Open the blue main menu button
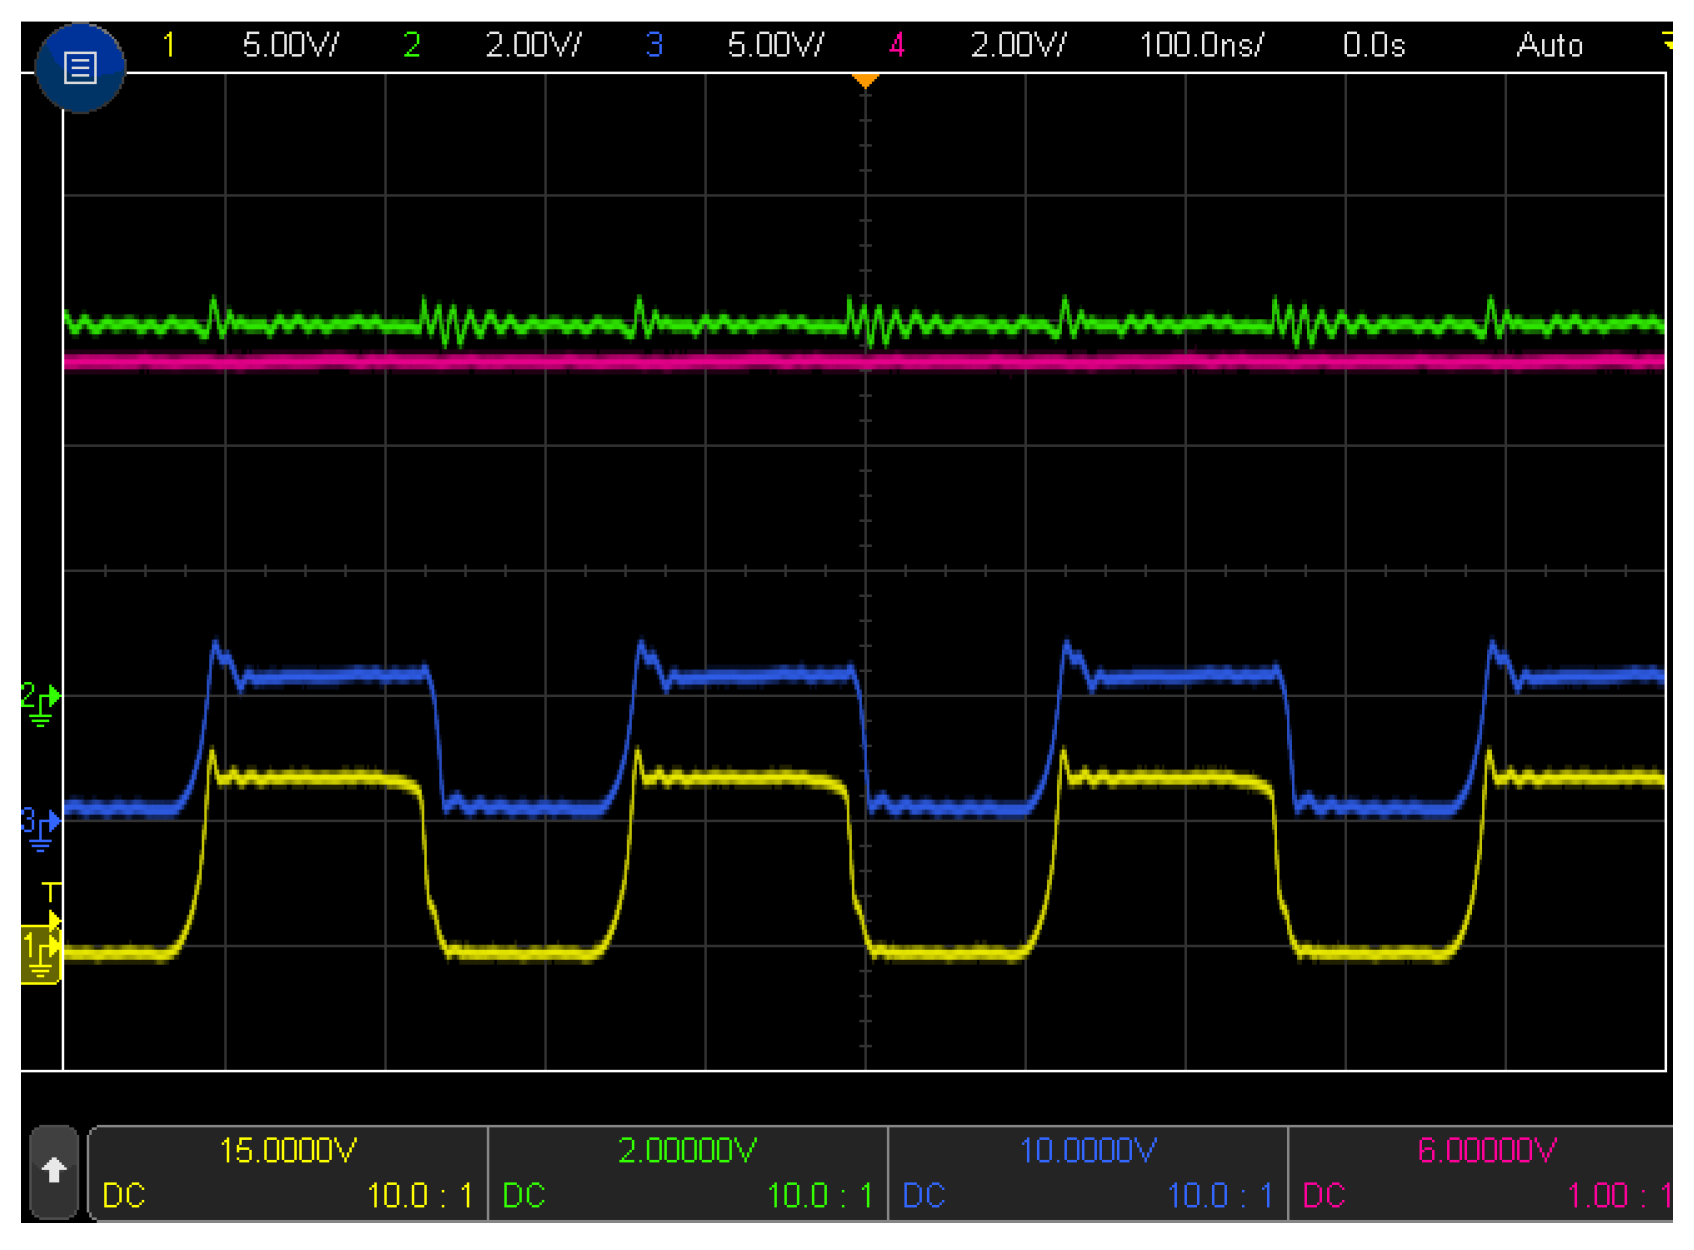This screenshot has width=1694, height=1250. tap(79, 67)
